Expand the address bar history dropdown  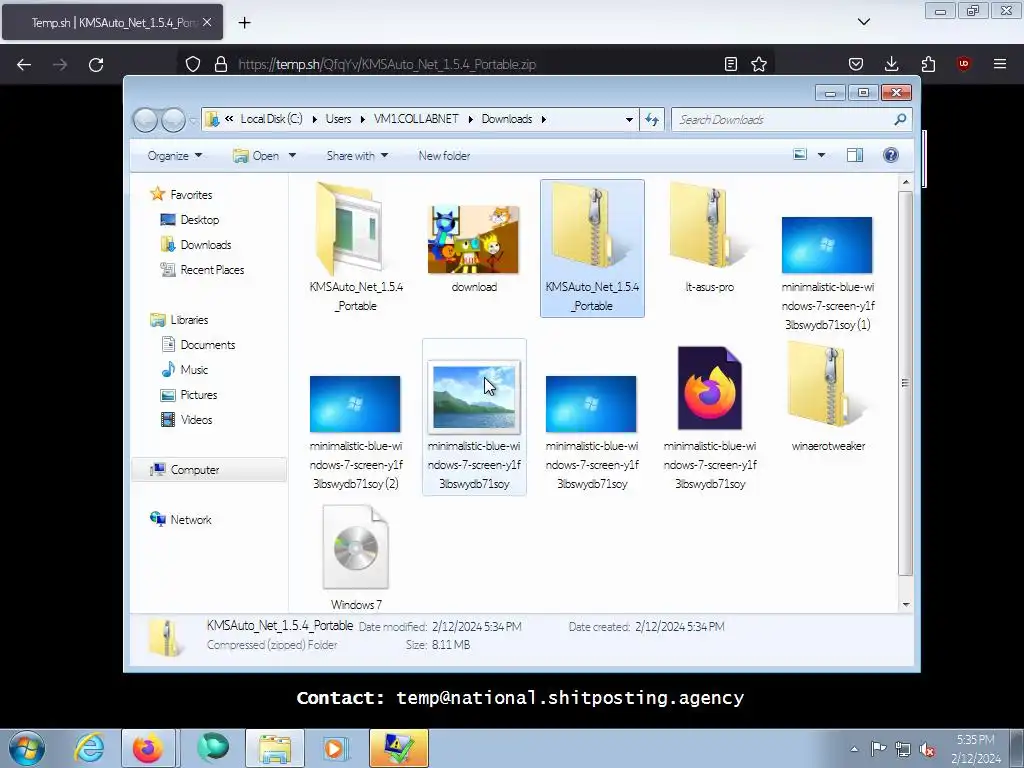629,120
